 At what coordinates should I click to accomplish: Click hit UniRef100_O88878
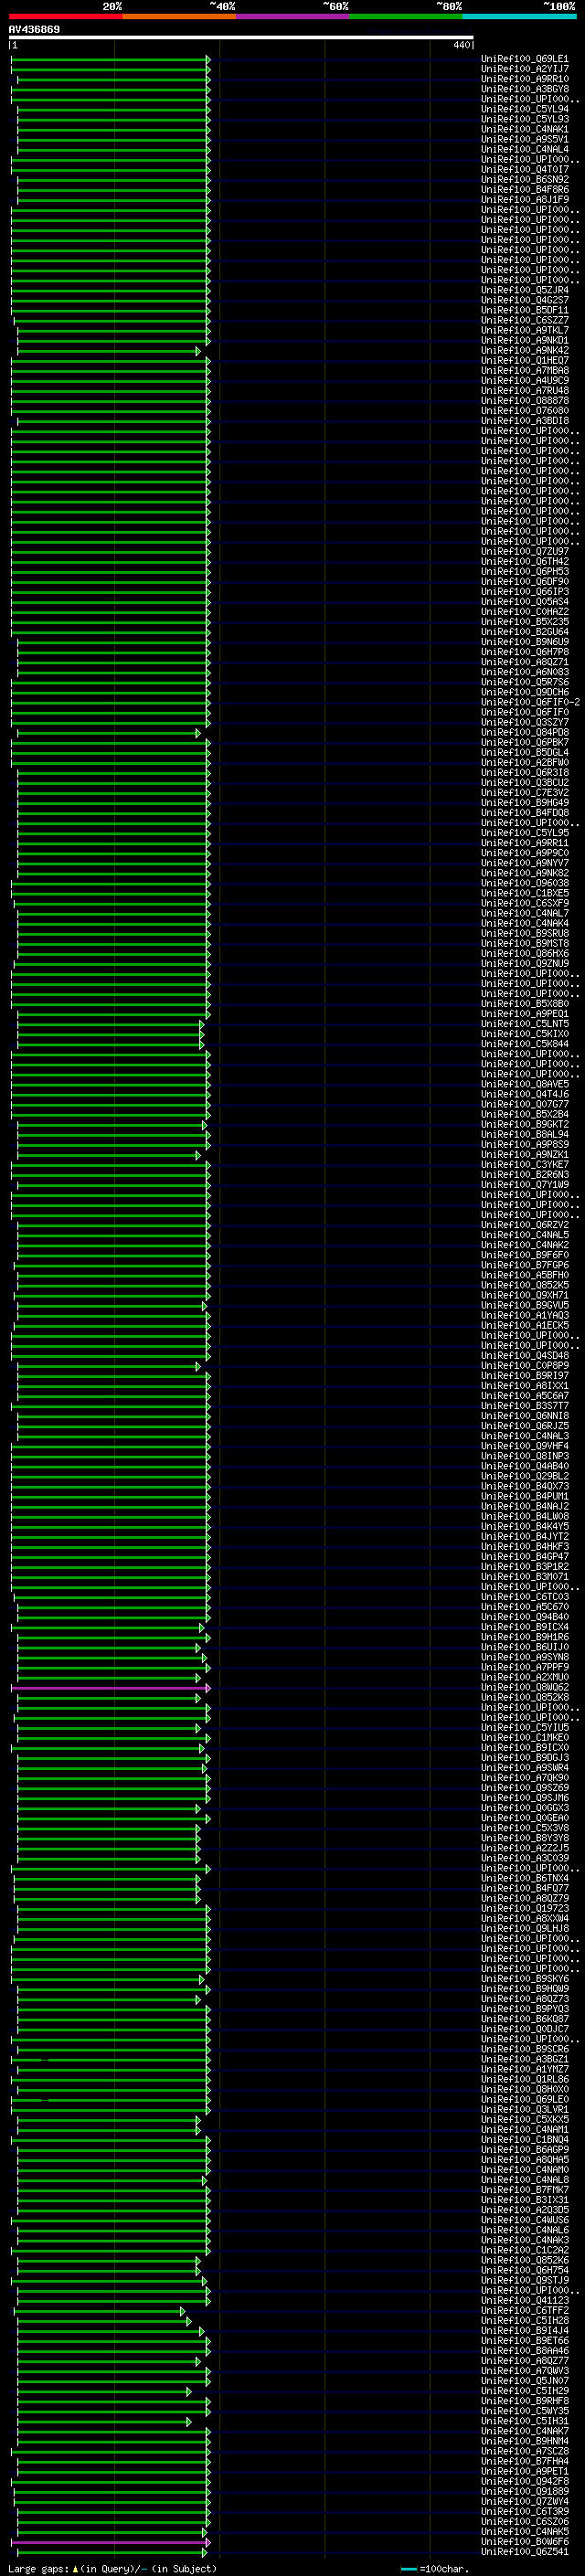(524, 400)
